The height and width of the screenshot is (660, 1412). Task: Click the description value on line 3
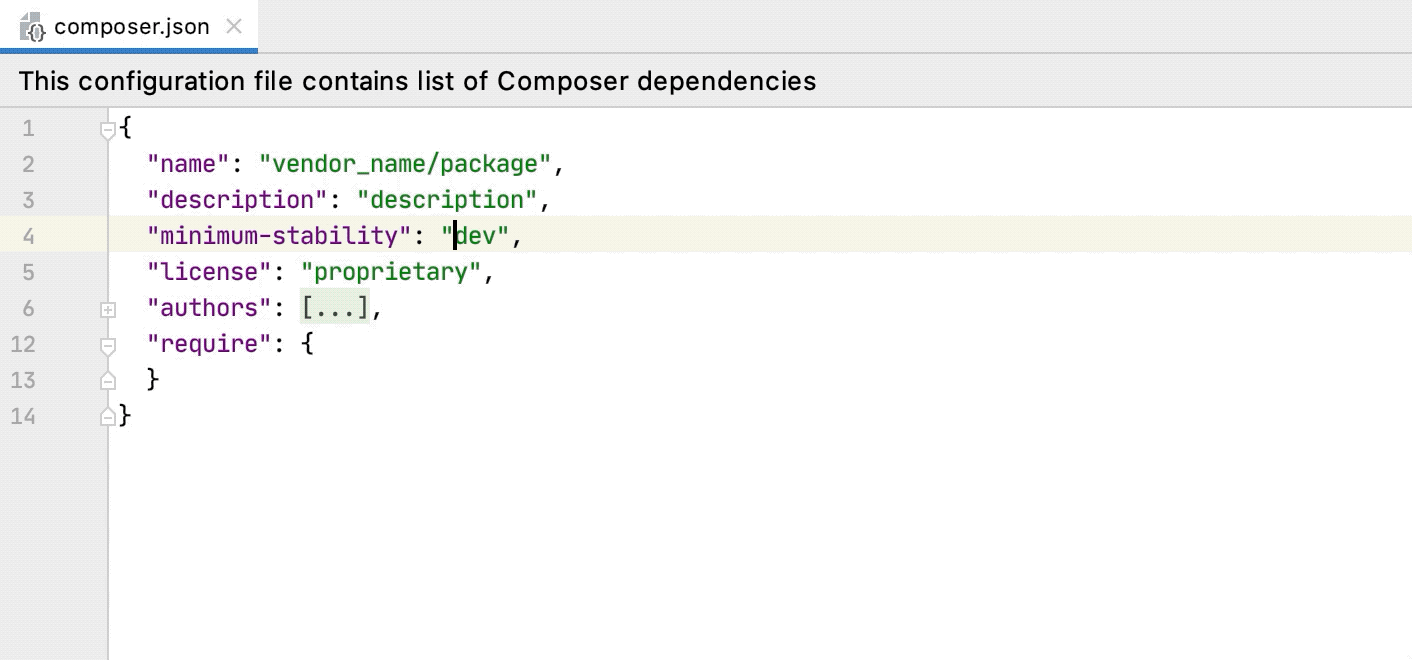(x=447, y=199)
